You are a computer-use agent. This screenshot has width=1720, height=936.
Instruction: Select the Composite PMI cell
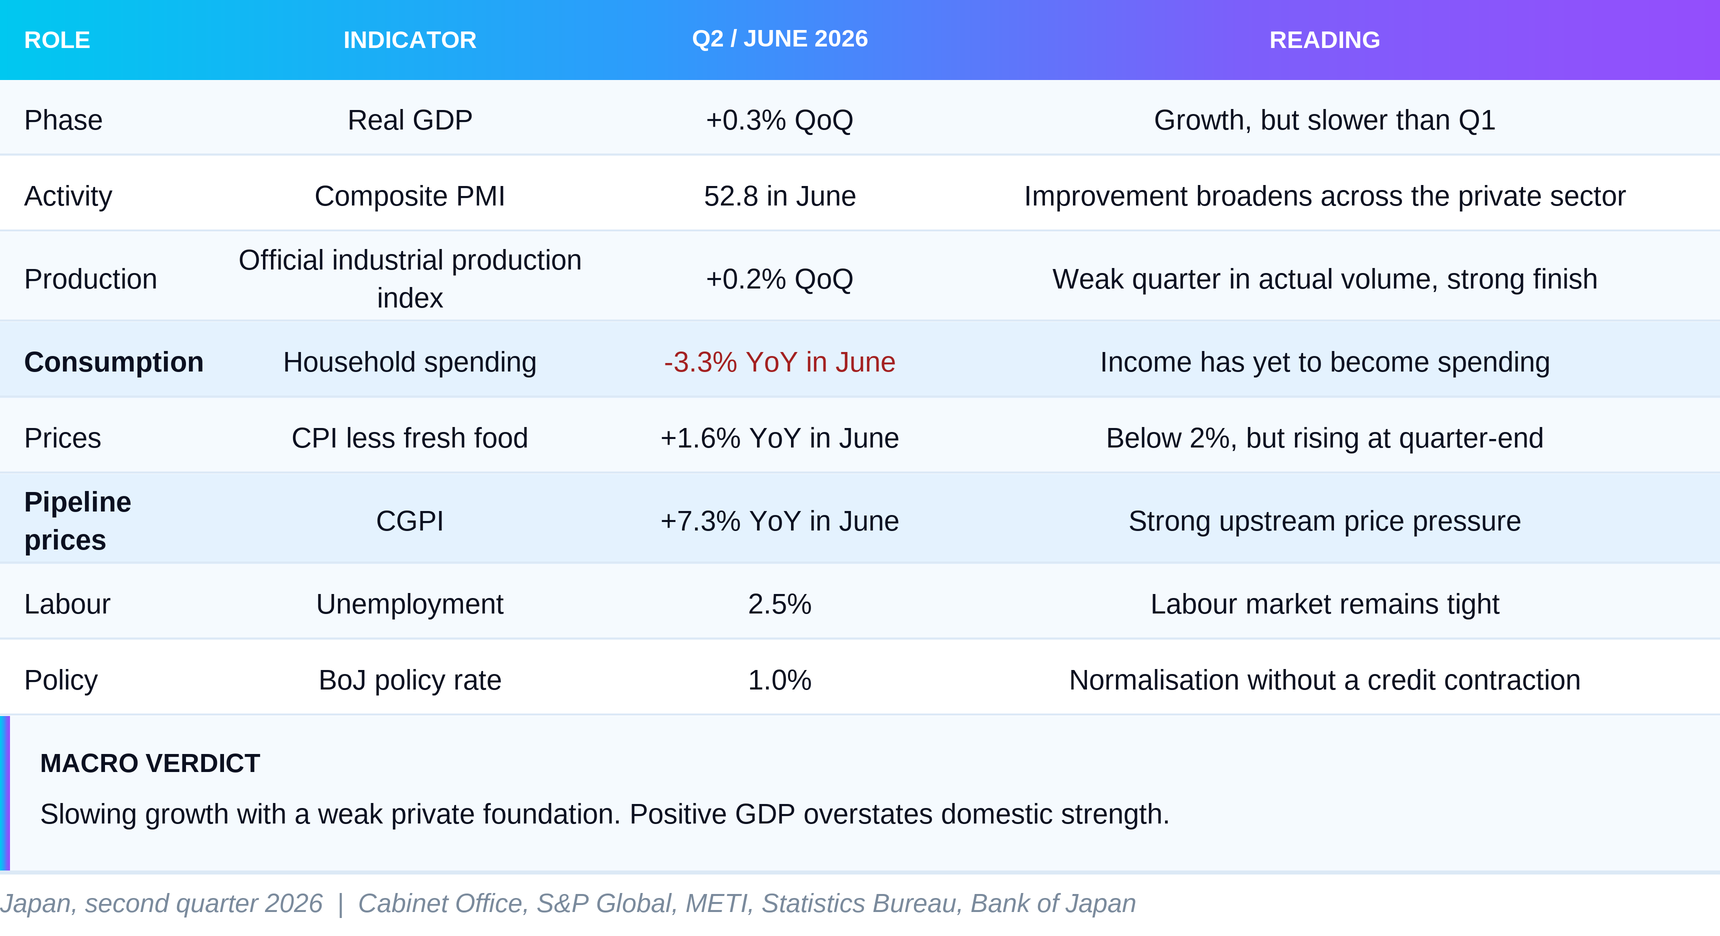410,196
